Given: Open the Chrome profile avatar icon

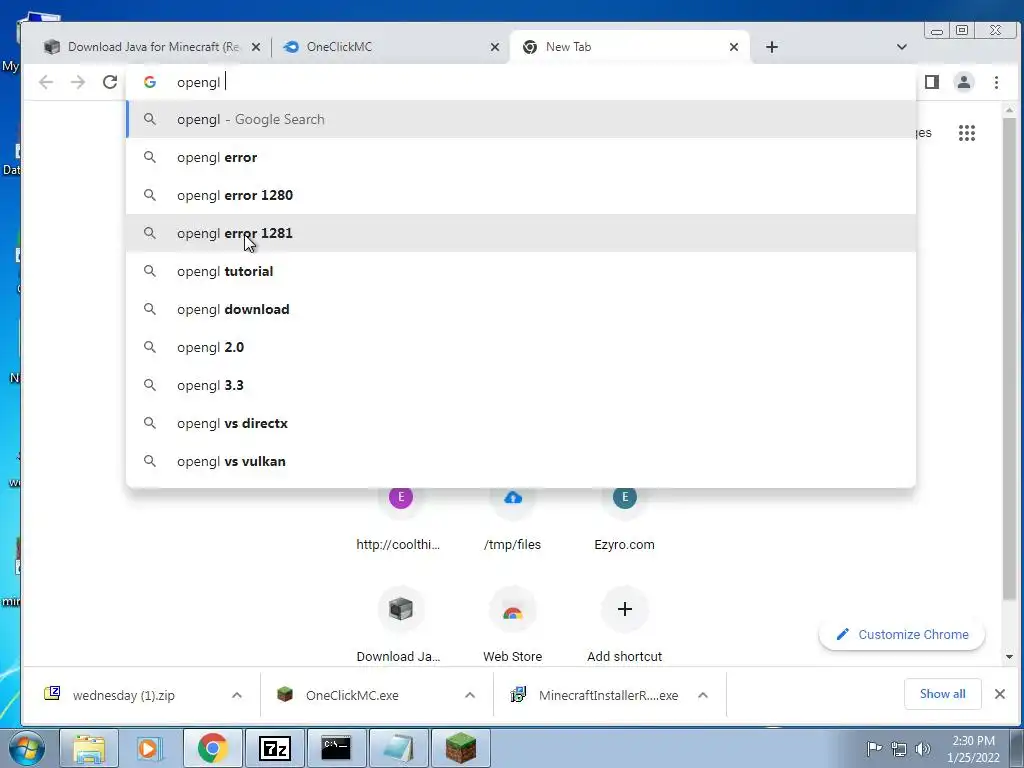Looking at the screenshot, I should click(x=964, y=82).
